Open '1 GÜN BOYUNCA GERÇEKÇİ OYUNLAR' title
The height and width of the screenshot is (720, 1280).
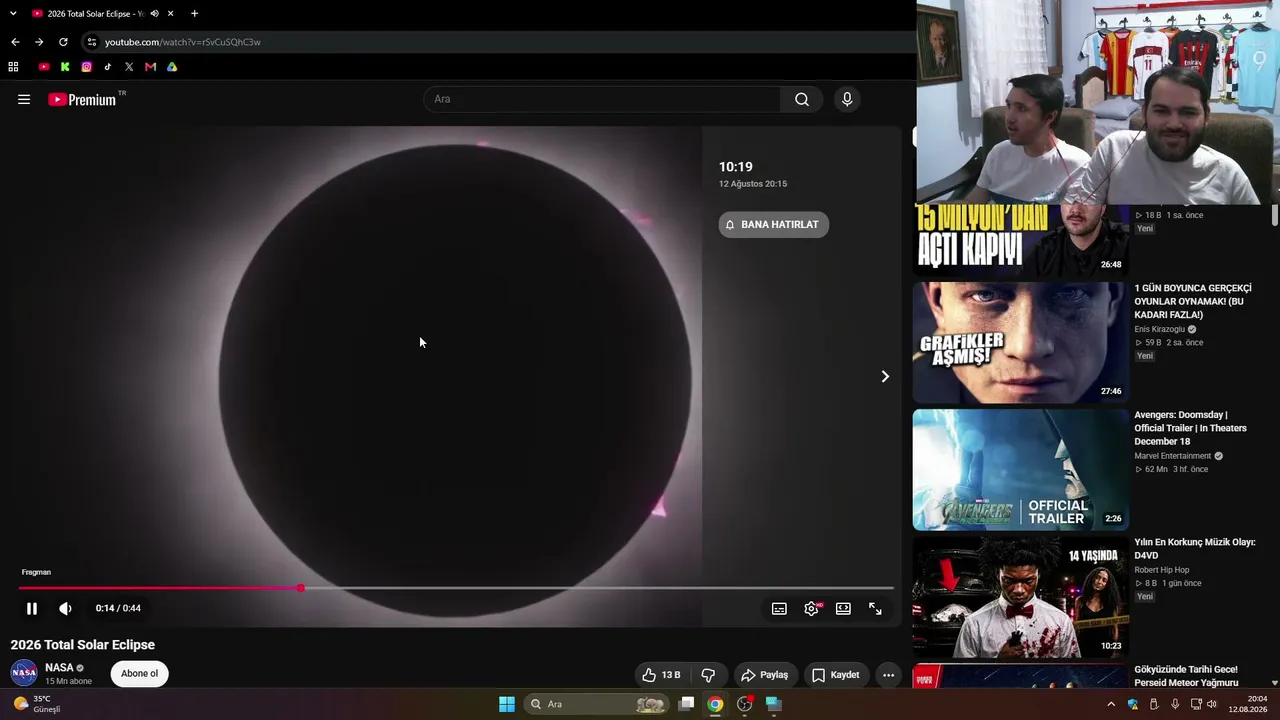[x=1193, y=301]
